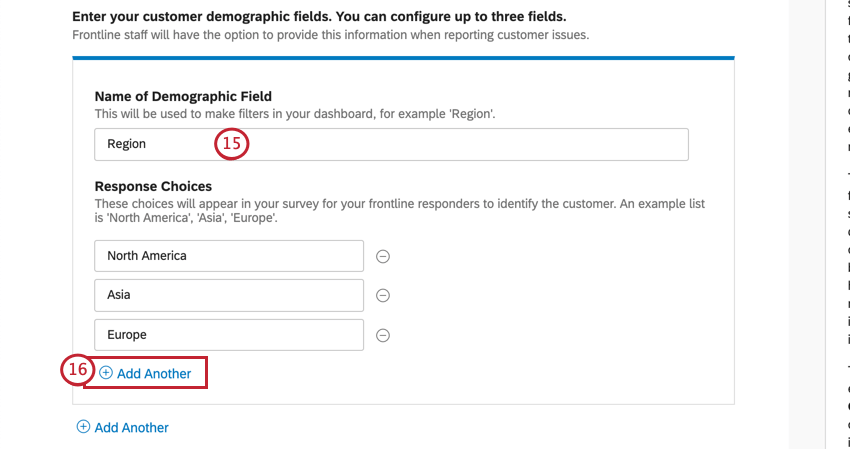
Task: Select the Asia response choice field
Action: [x=228, y=295]
